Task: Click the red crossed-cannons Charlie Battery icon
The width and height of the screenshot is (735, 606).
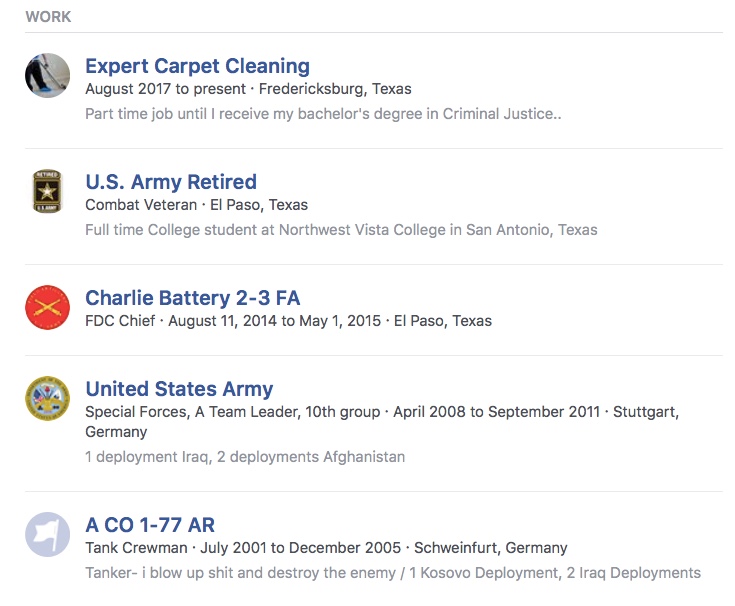Action: click(x=47, y=307)
